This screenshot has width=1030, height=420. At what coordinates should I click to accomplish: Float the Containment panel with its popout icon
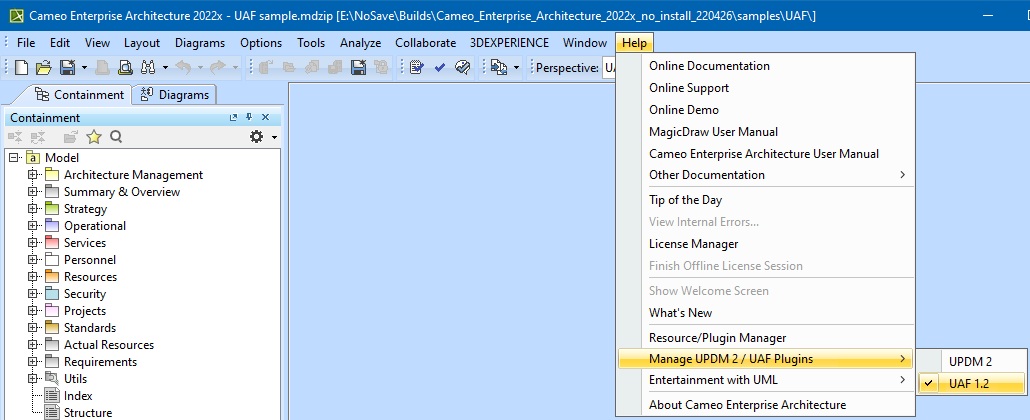pos(233,118)
